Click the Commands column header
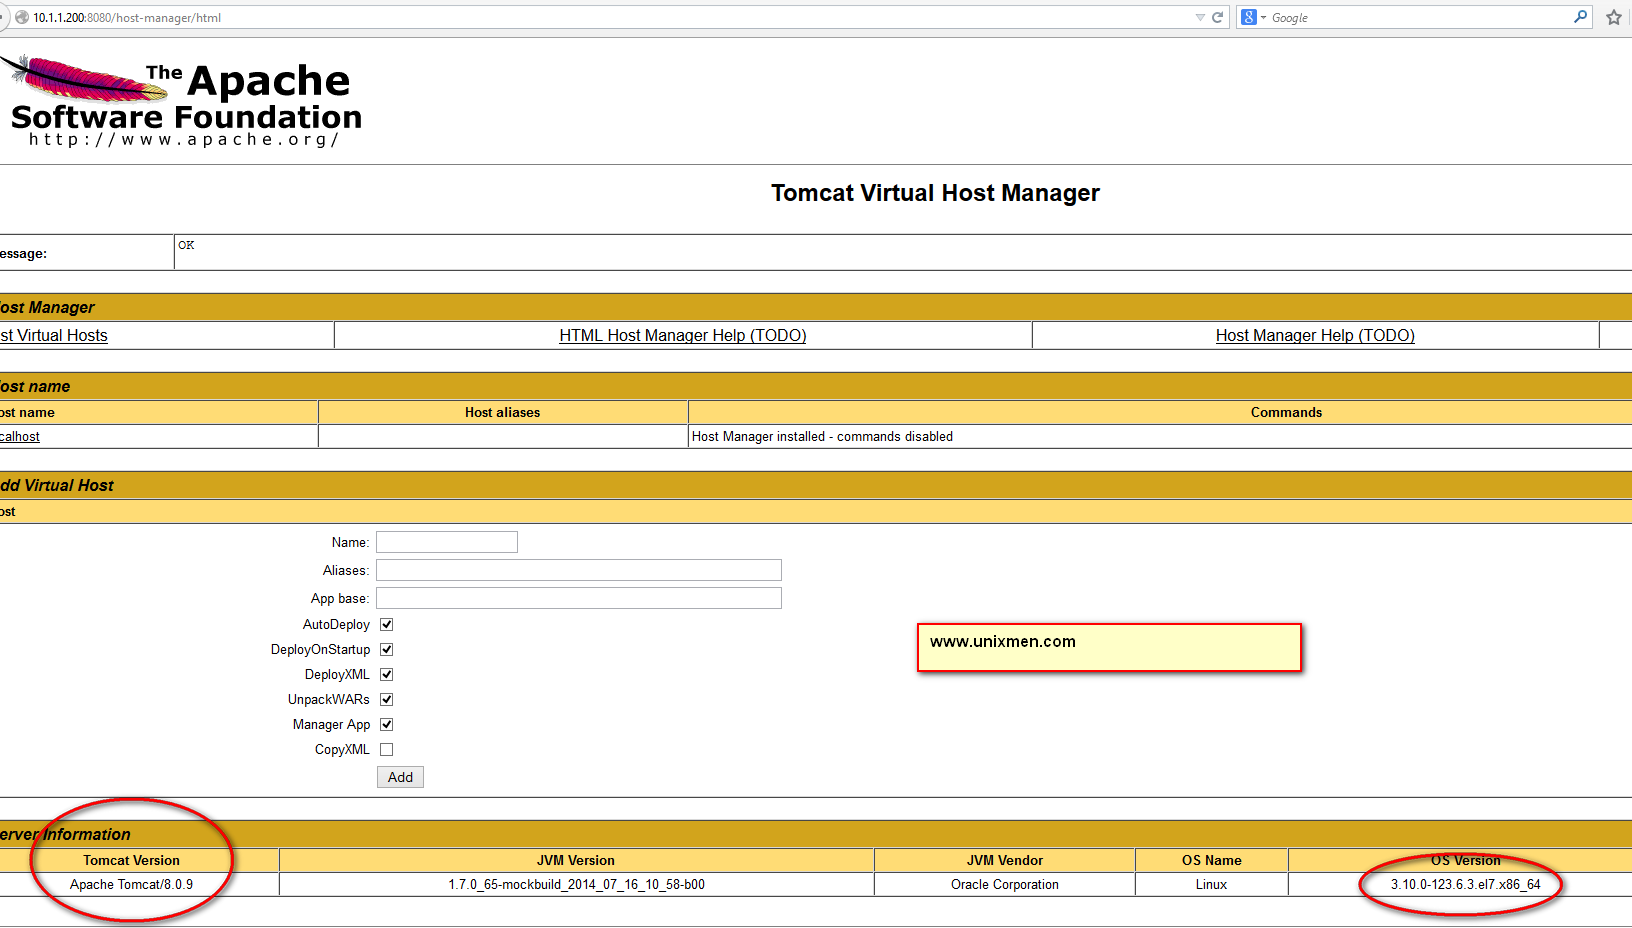This screenshot has width=1632, height=928. coord(1286,413)
